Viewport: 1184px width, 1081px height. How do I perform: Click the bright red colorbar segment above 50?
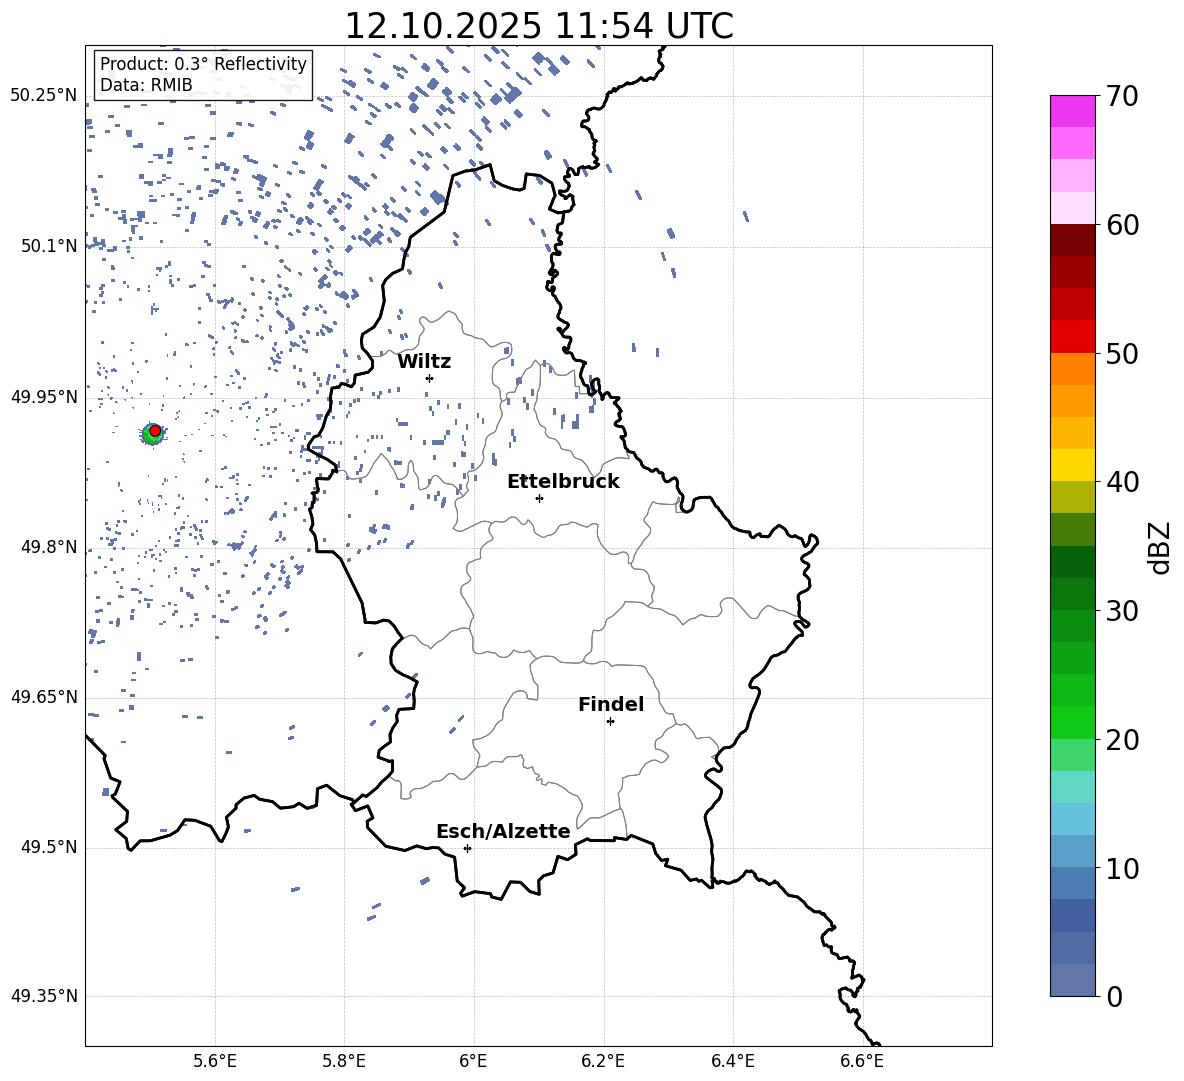1073,337
